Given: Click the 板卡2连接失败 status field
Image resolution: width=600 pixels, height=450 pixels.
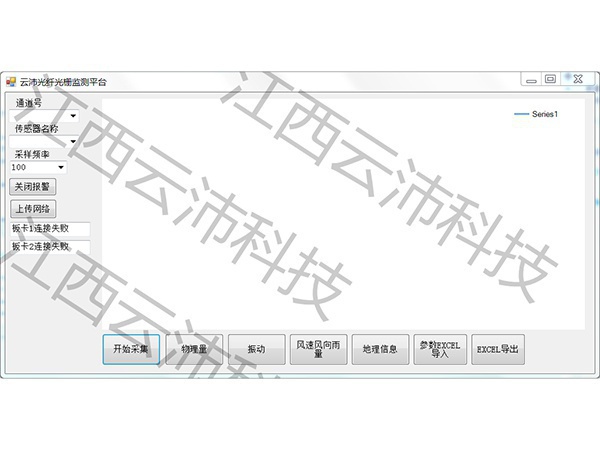Looking at the screenshot, I should [x=49, y=246].
